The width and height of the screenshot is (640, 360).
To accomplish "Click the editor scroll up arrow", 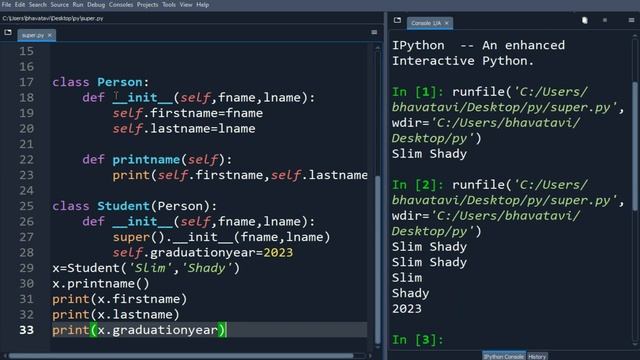I will pyautogui.click(x=378, y=48).
